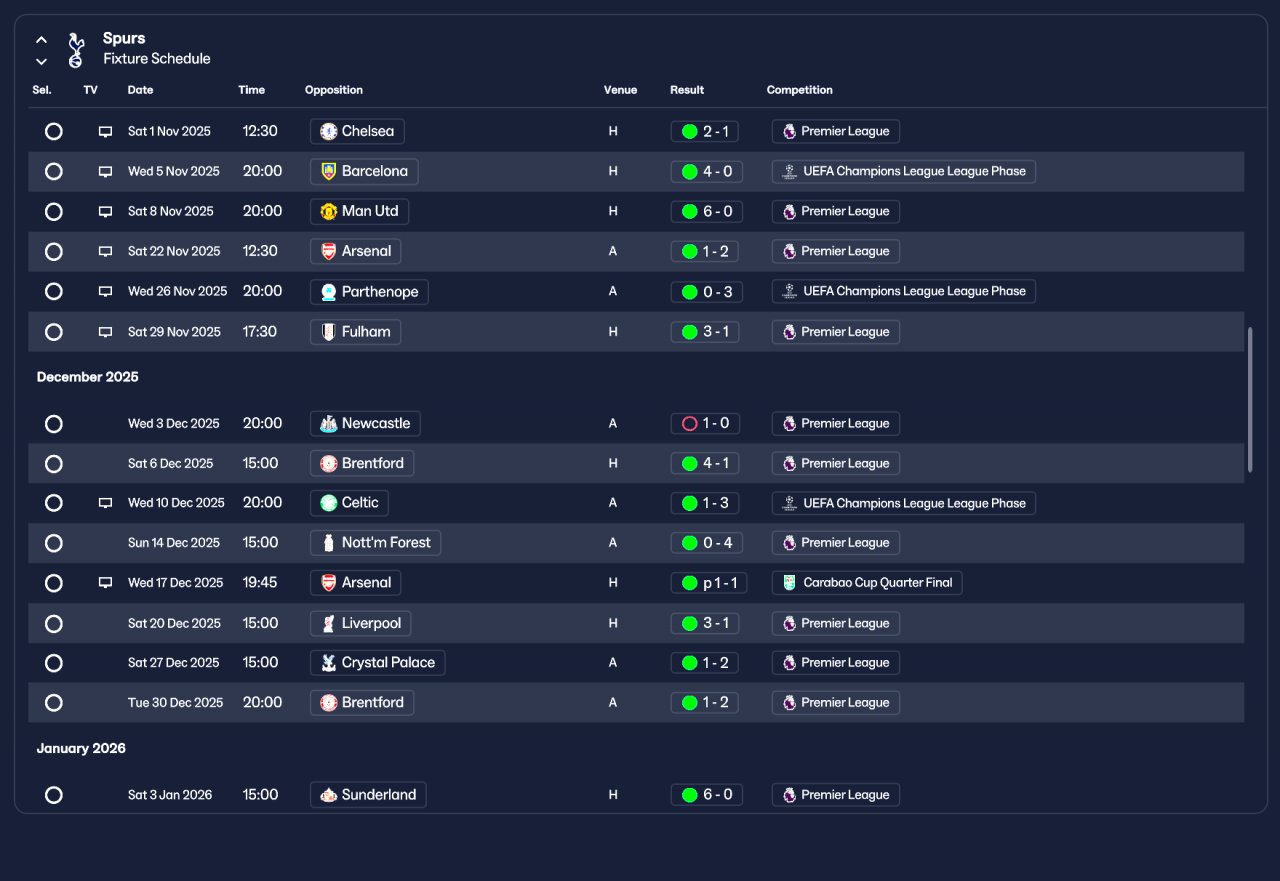Click the TV icon in the Barcelona row
Viewport: 1280px width, 881px height.
tap(105, 172)
